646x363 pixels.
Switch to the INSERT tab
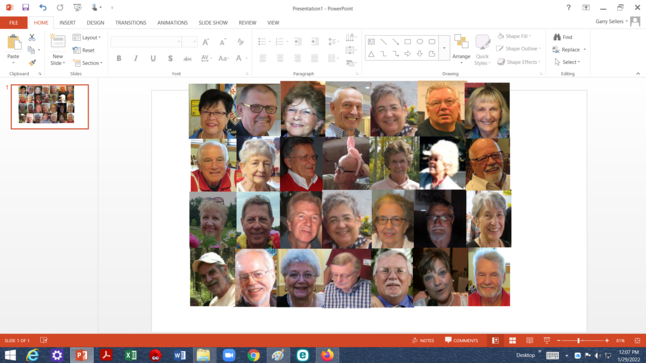coord(68,23)
